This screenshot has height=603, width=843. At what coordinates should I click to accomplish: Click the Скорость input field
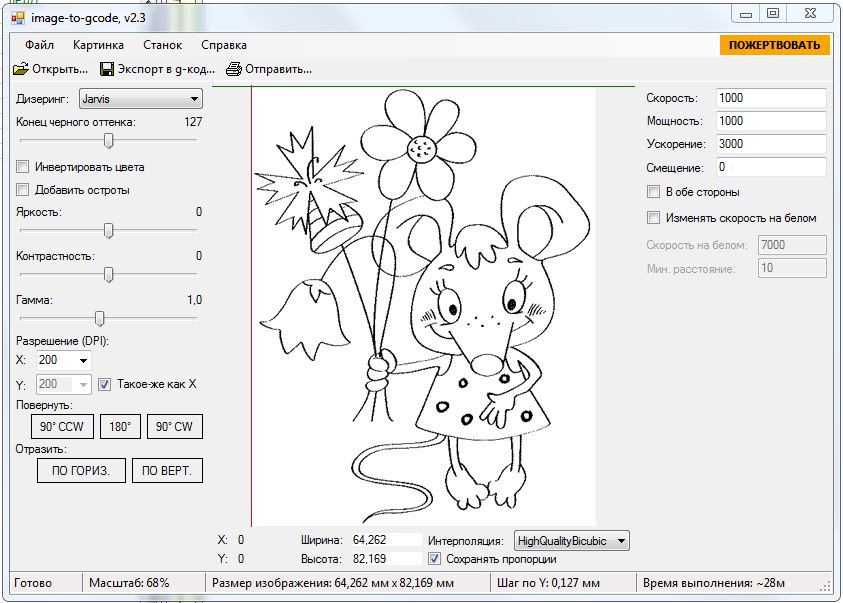tap(770, 98)
